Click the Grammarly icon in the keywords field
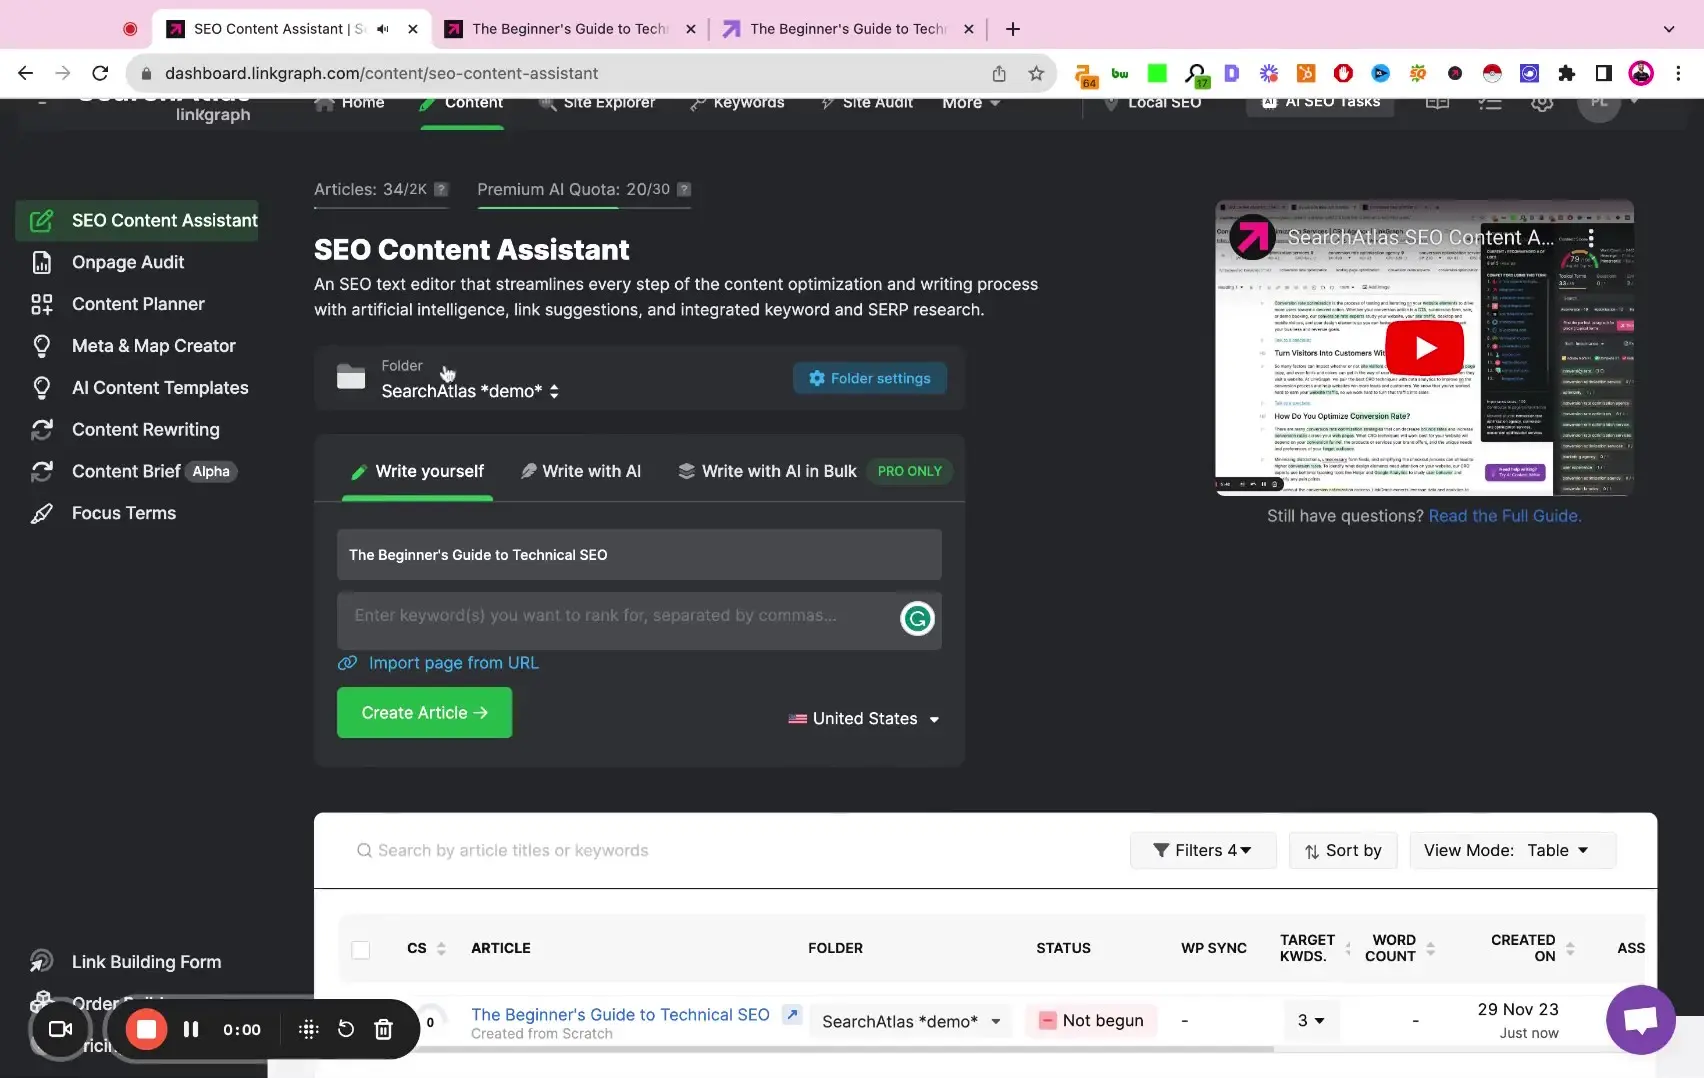 (917, 618)
